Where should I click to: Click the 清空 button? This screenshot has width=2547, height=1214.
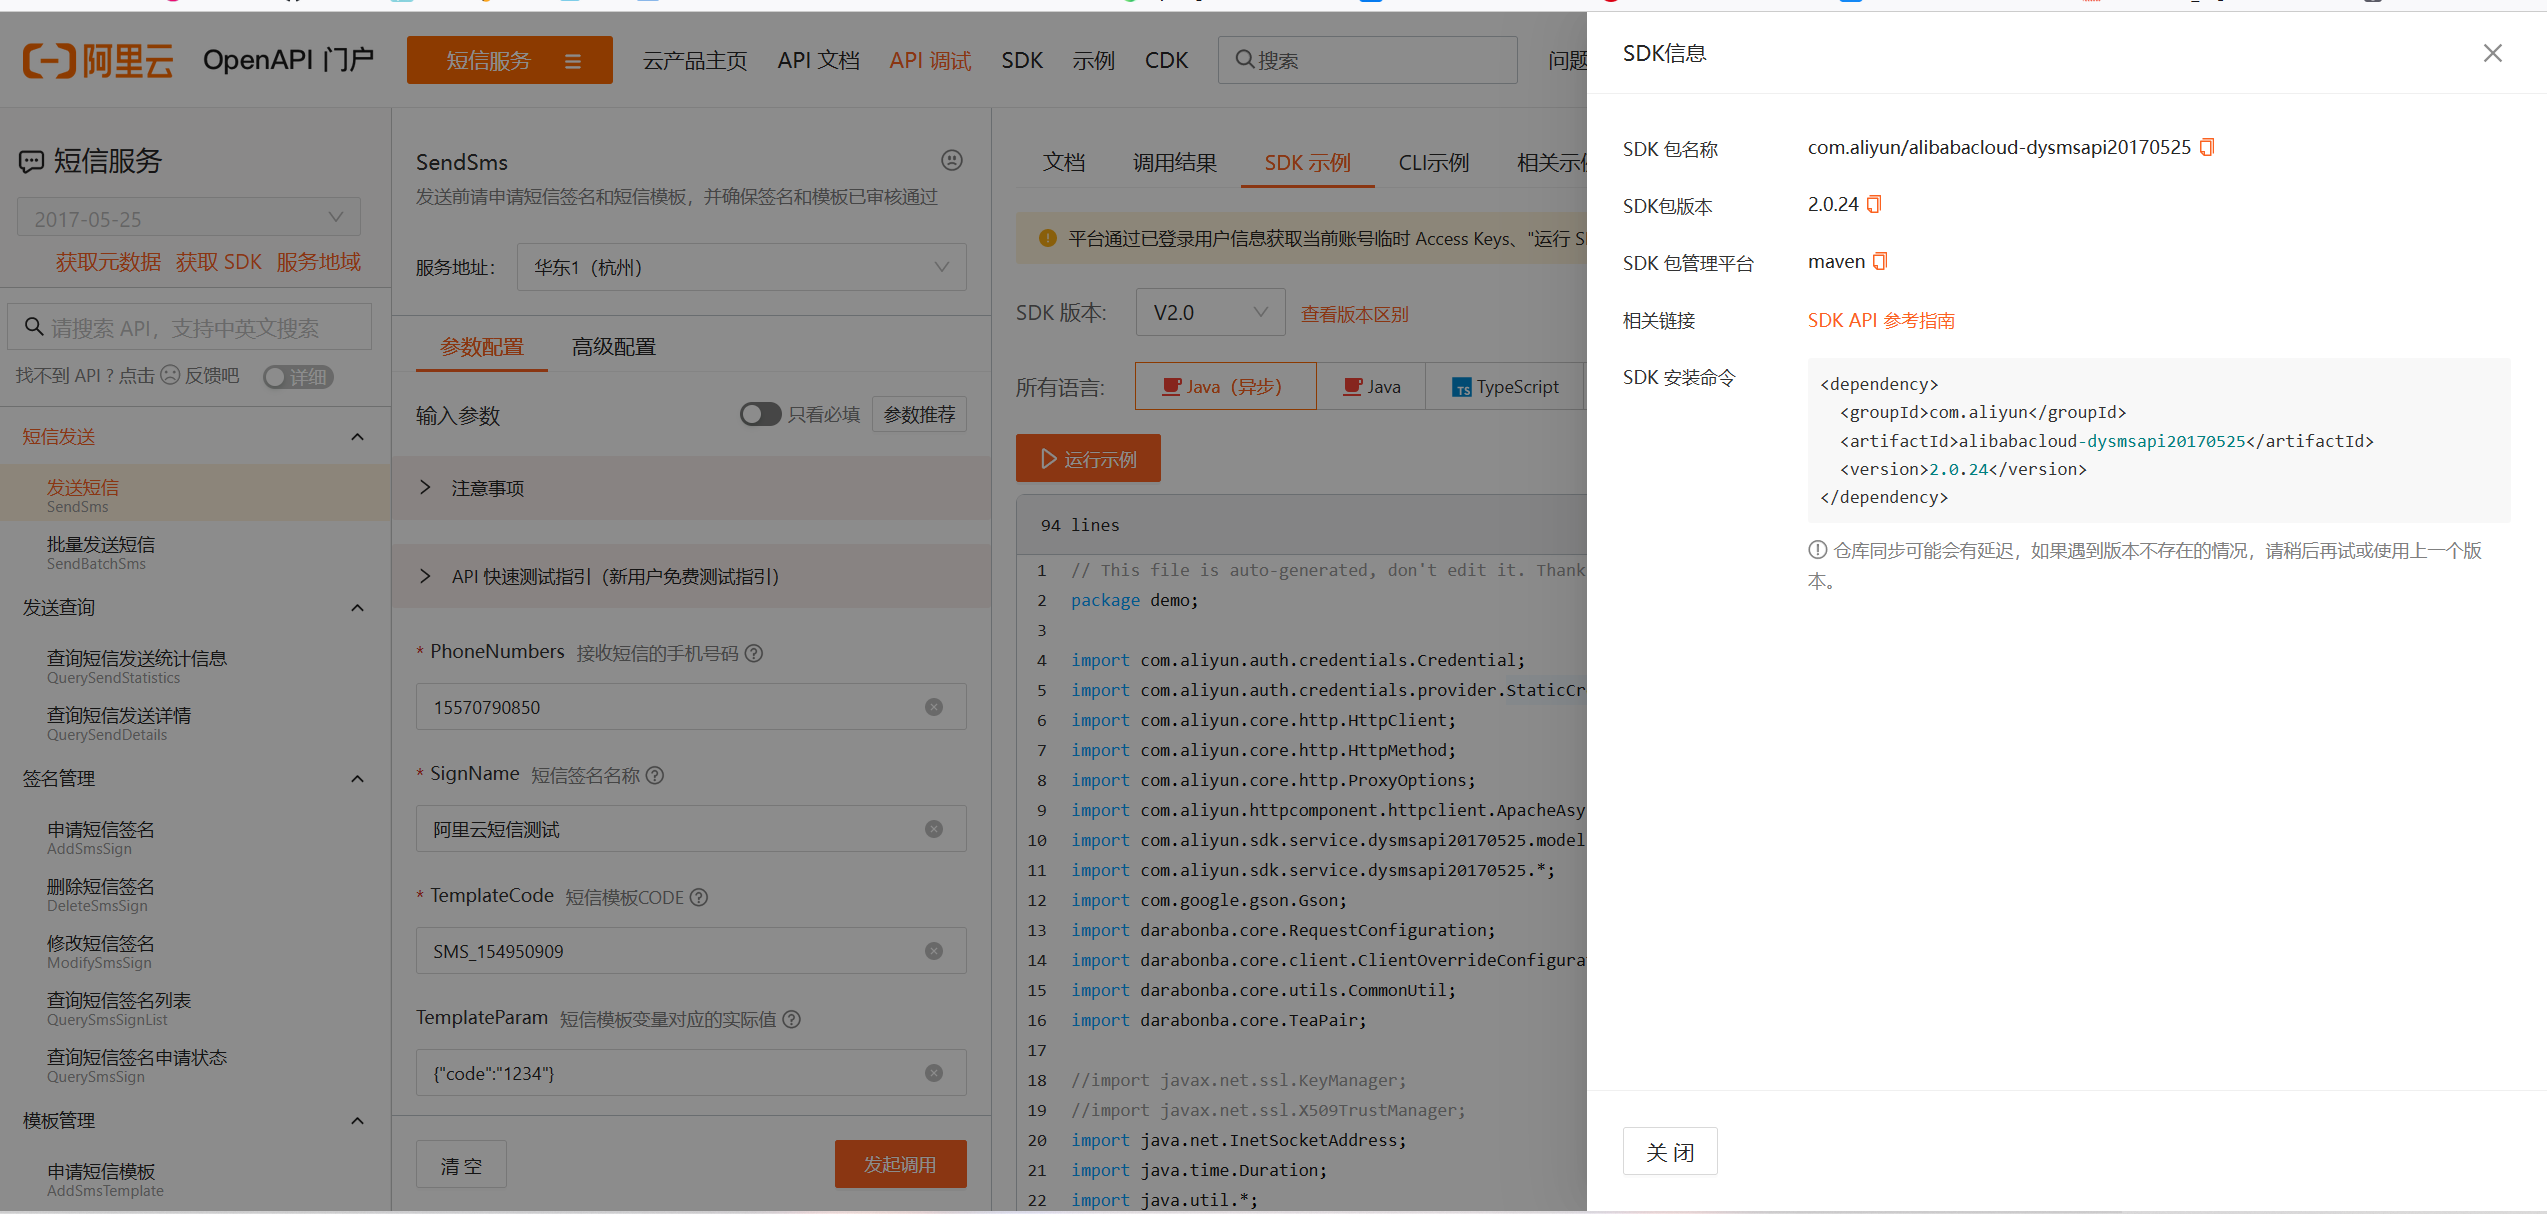(x=461, y=1164)
